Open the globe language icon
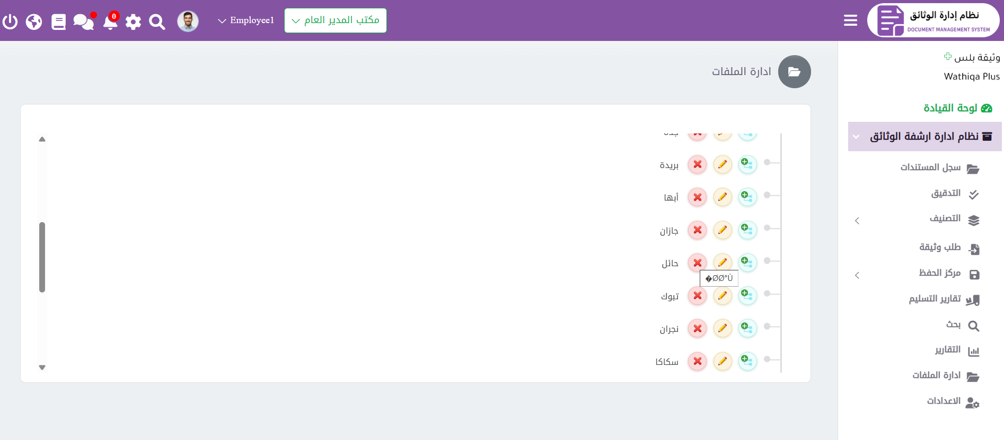Viewport: 1004px width, 440px height. coord(34,21)
